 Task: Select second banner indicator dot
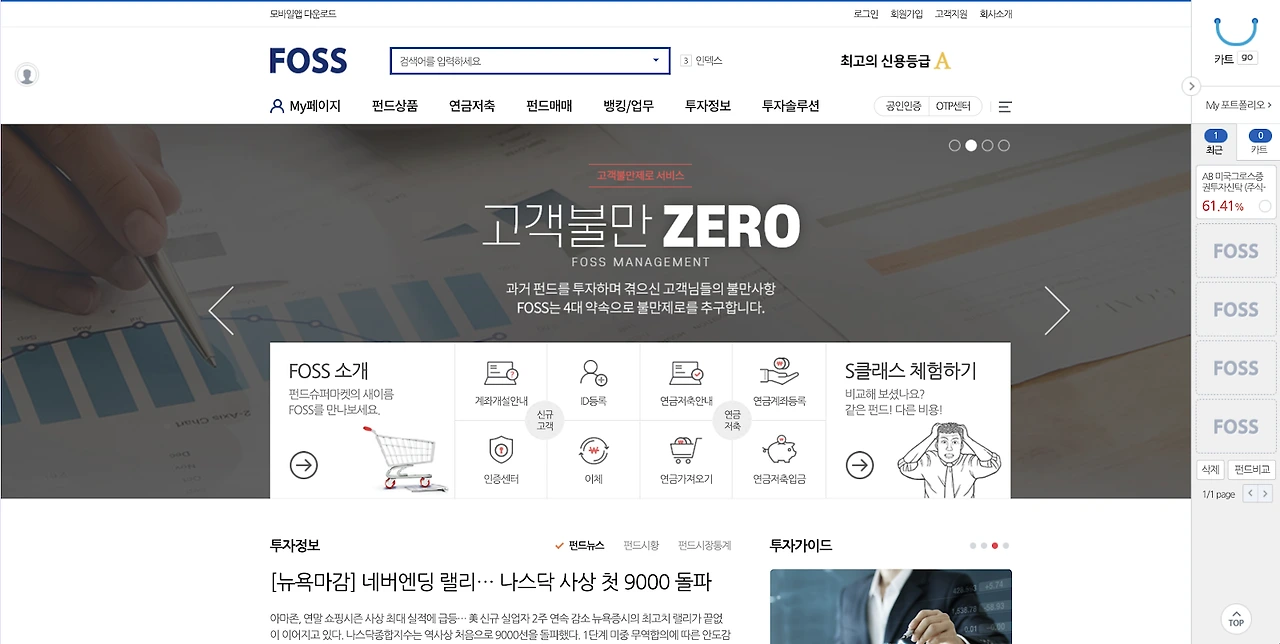tap(971, 145)
